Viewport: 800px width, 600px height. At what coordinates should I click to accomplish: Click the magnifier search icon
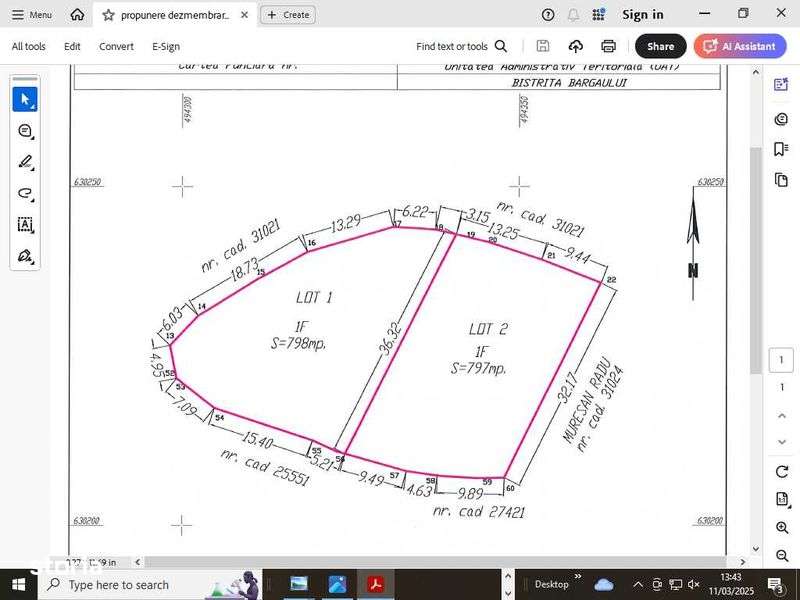click(501, 46)
